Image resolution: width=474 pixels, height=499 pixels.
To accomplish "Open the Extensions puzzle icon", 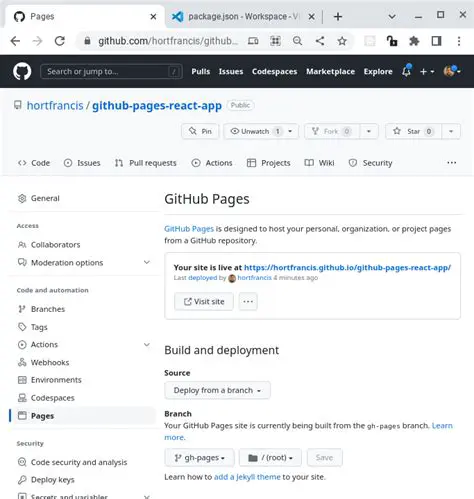I will click(x=414, y=41).
